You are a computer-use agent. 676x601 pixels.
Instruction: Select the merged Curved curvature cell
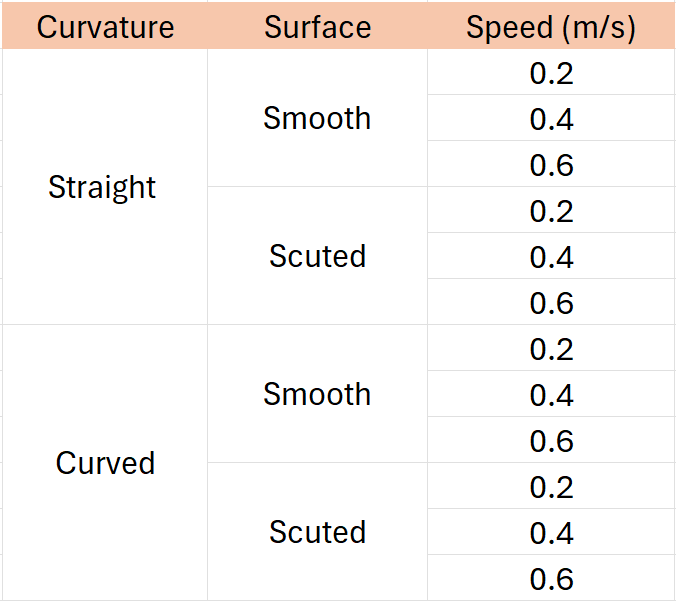coord(105,463)
